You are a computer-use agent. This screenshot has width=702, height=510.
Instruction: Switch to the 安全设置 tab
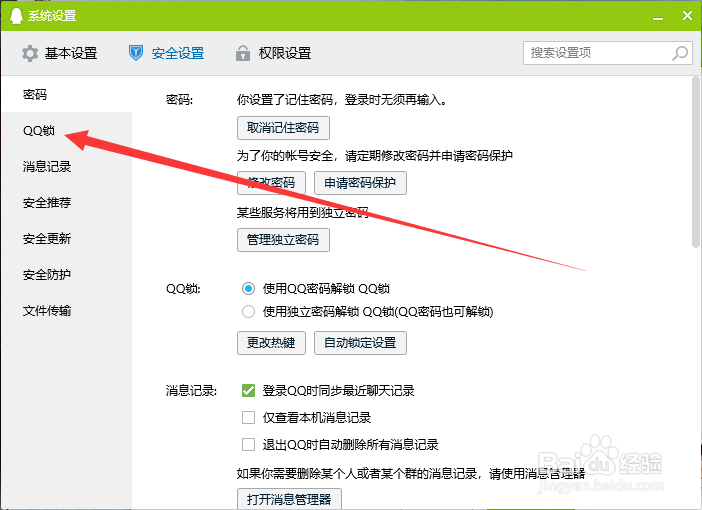pos(166,53)
